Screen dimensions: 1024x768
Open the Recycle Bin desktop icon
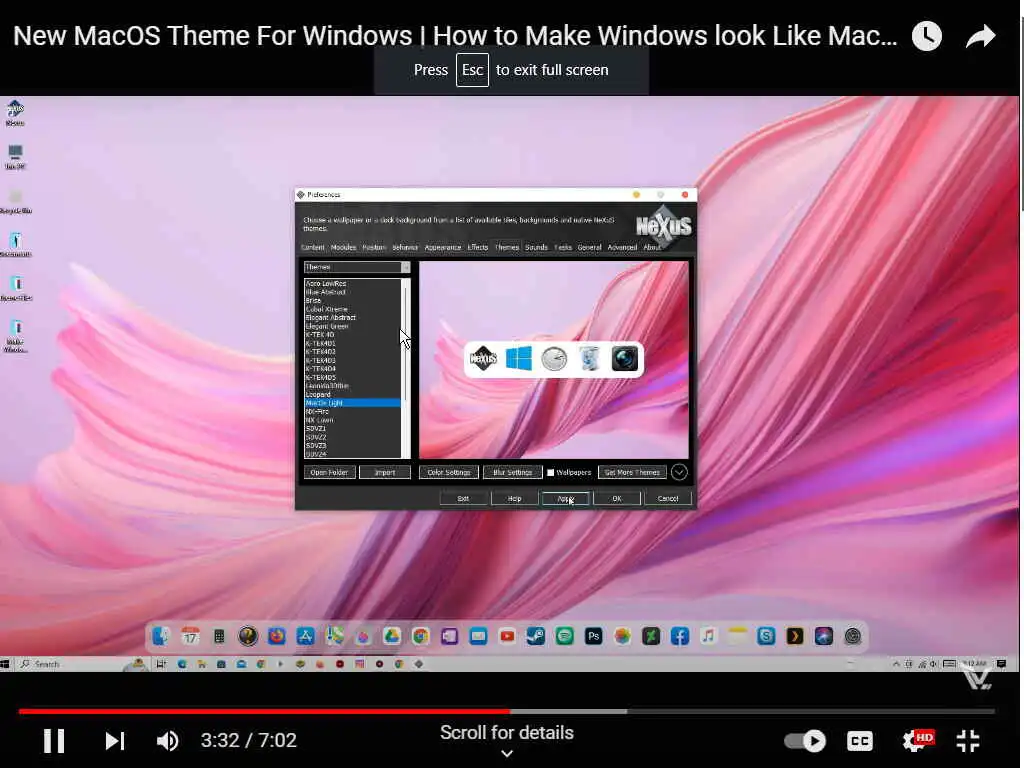[16, 201]
